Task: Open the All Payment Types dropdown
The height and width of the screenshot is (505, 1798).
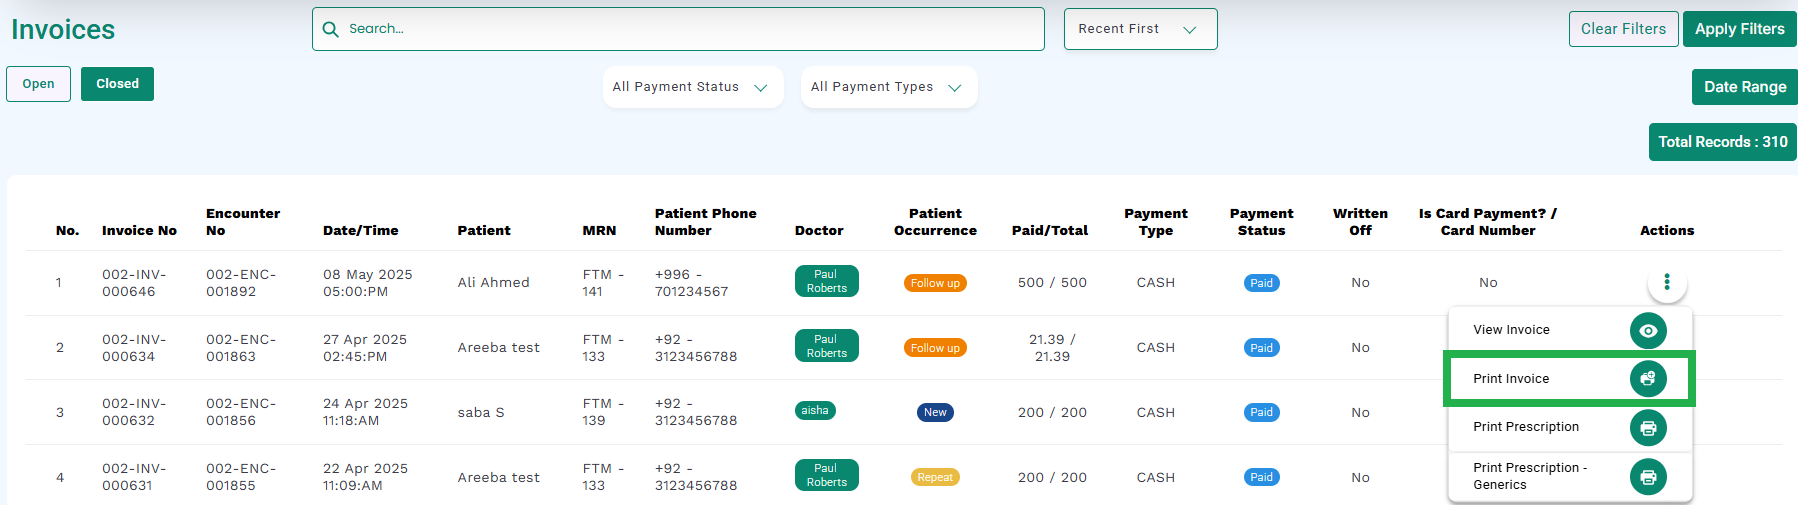Action: pyautogui.click(x=888, y=87)
